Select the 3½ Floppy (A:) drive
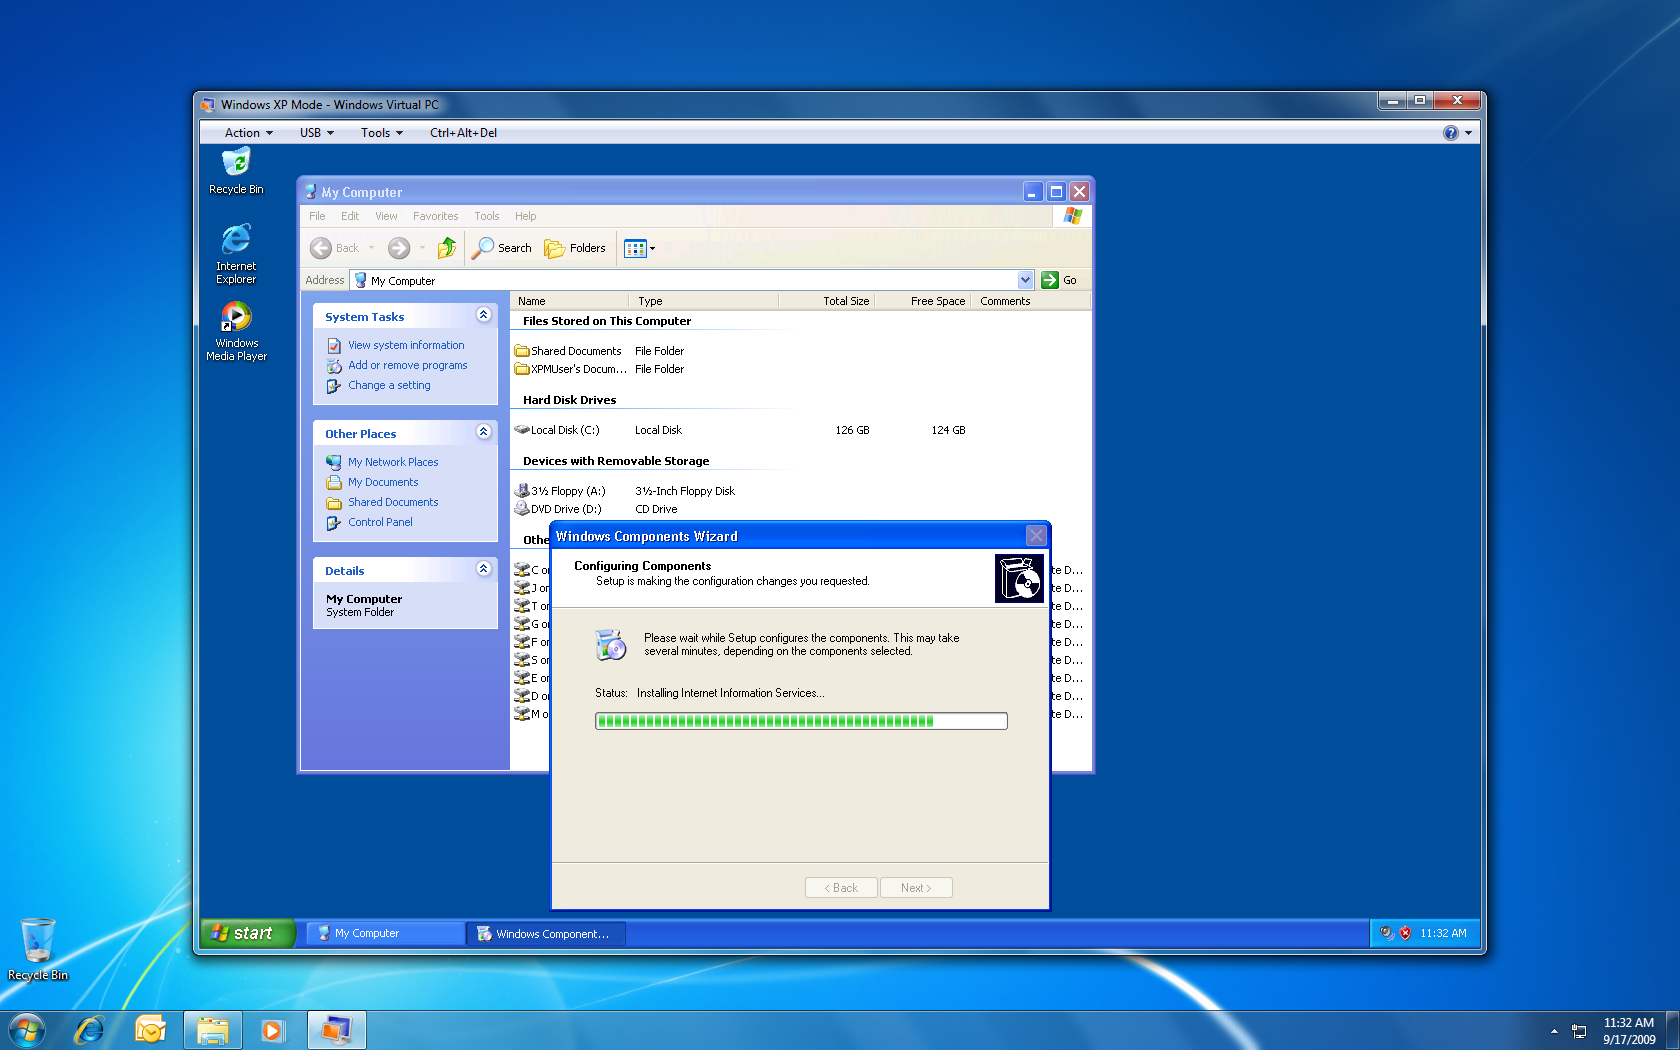Viewport: 1680px width, 1050px height. pos(560,491)
